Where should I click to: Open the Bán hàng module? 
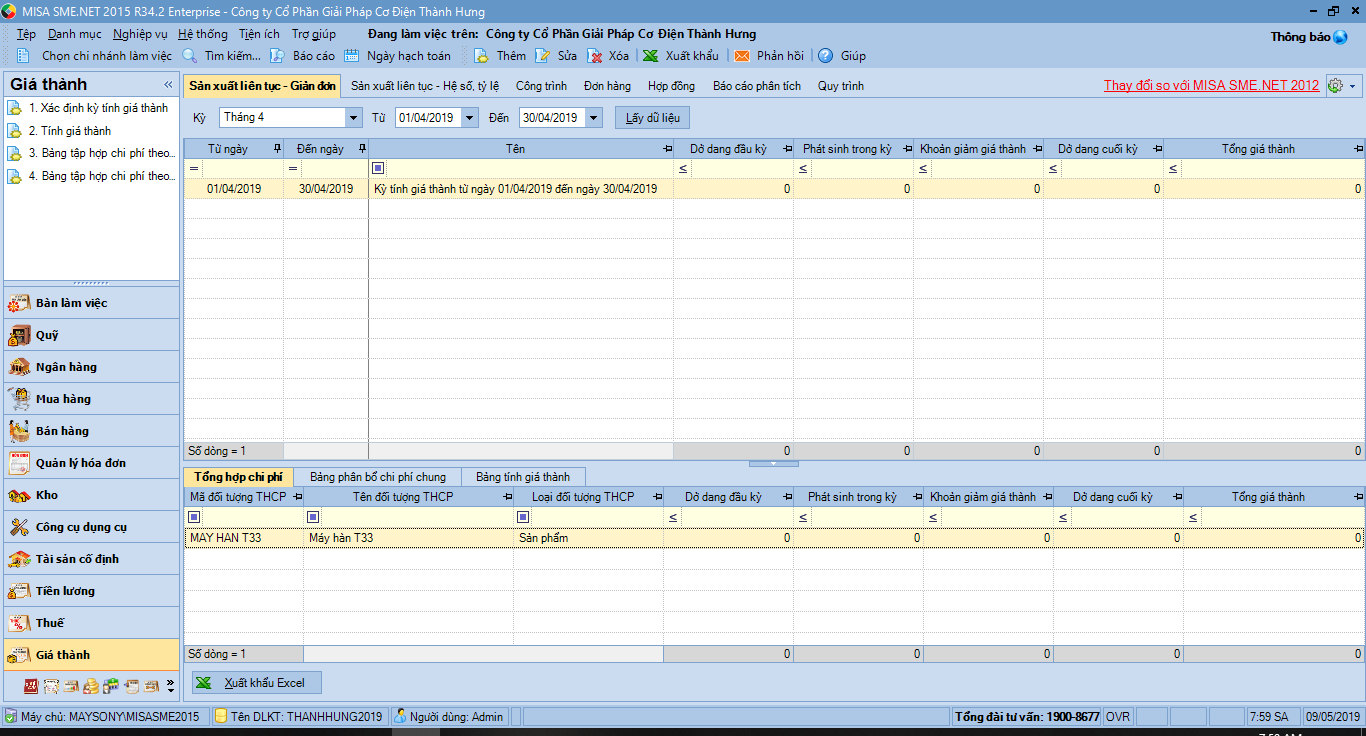91,431
